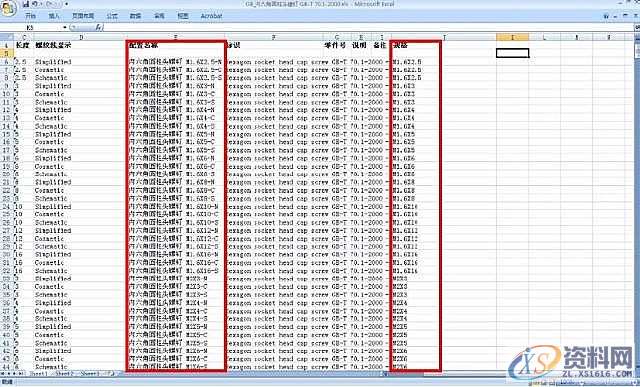Switch to the Acrobat ribbon tab
The width and height of the screenshot is (640, 387).
pyautogui.click(x=211, y=16)
